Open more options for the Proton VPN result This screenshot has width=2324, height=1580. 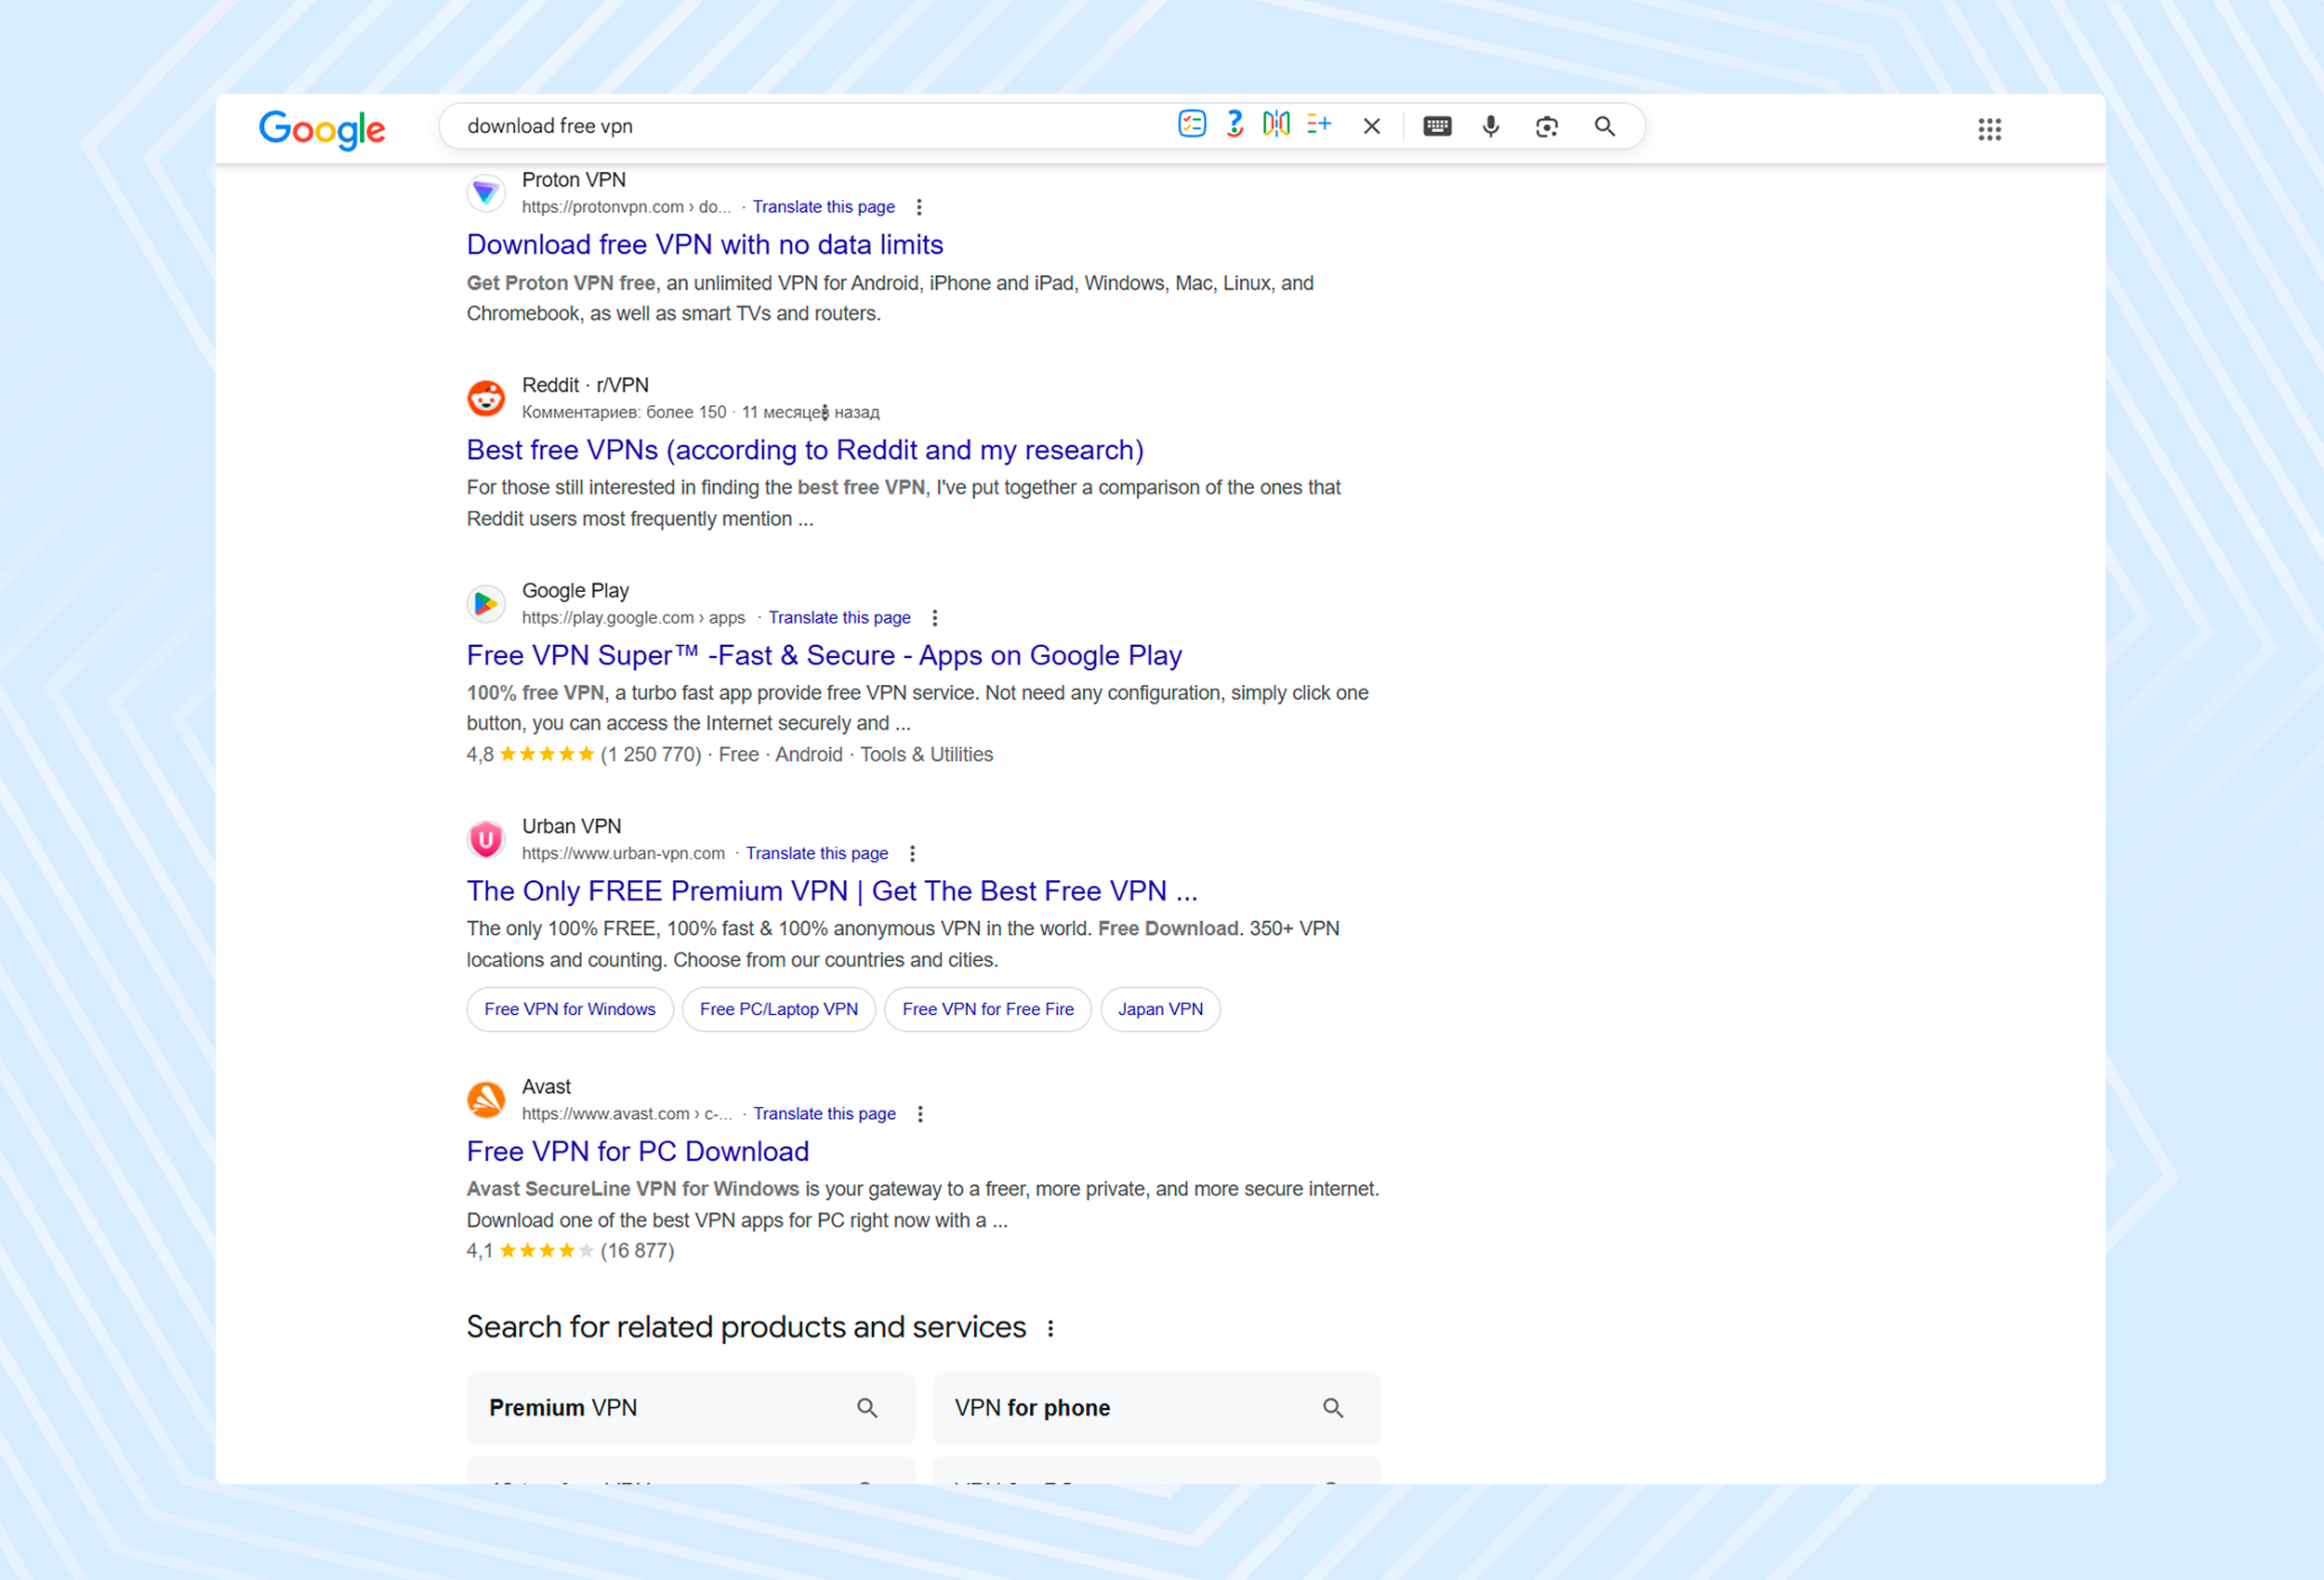pyautogui.click(x=919, y=207)
